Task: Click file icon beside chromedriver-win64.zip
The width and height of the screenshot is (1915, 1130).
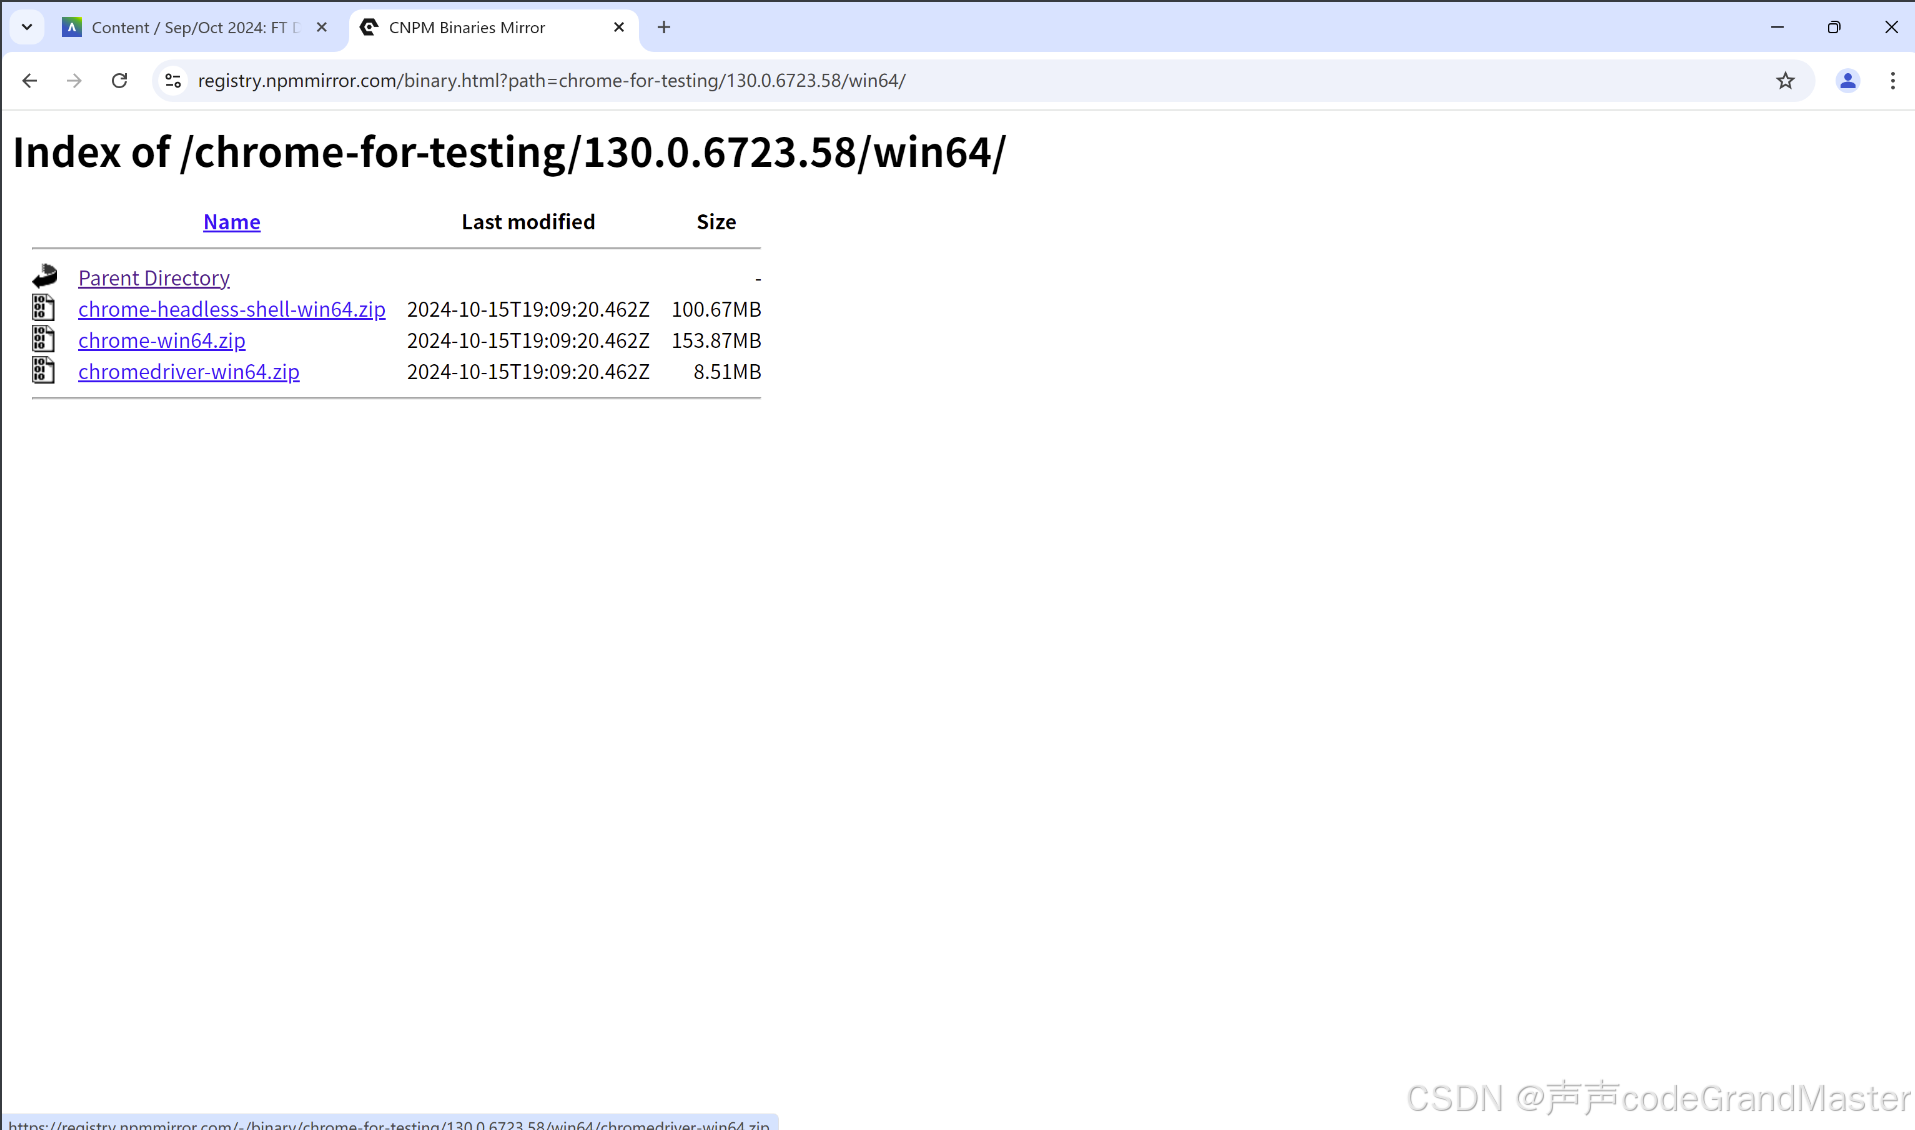Action: click(x=43, y=370)
